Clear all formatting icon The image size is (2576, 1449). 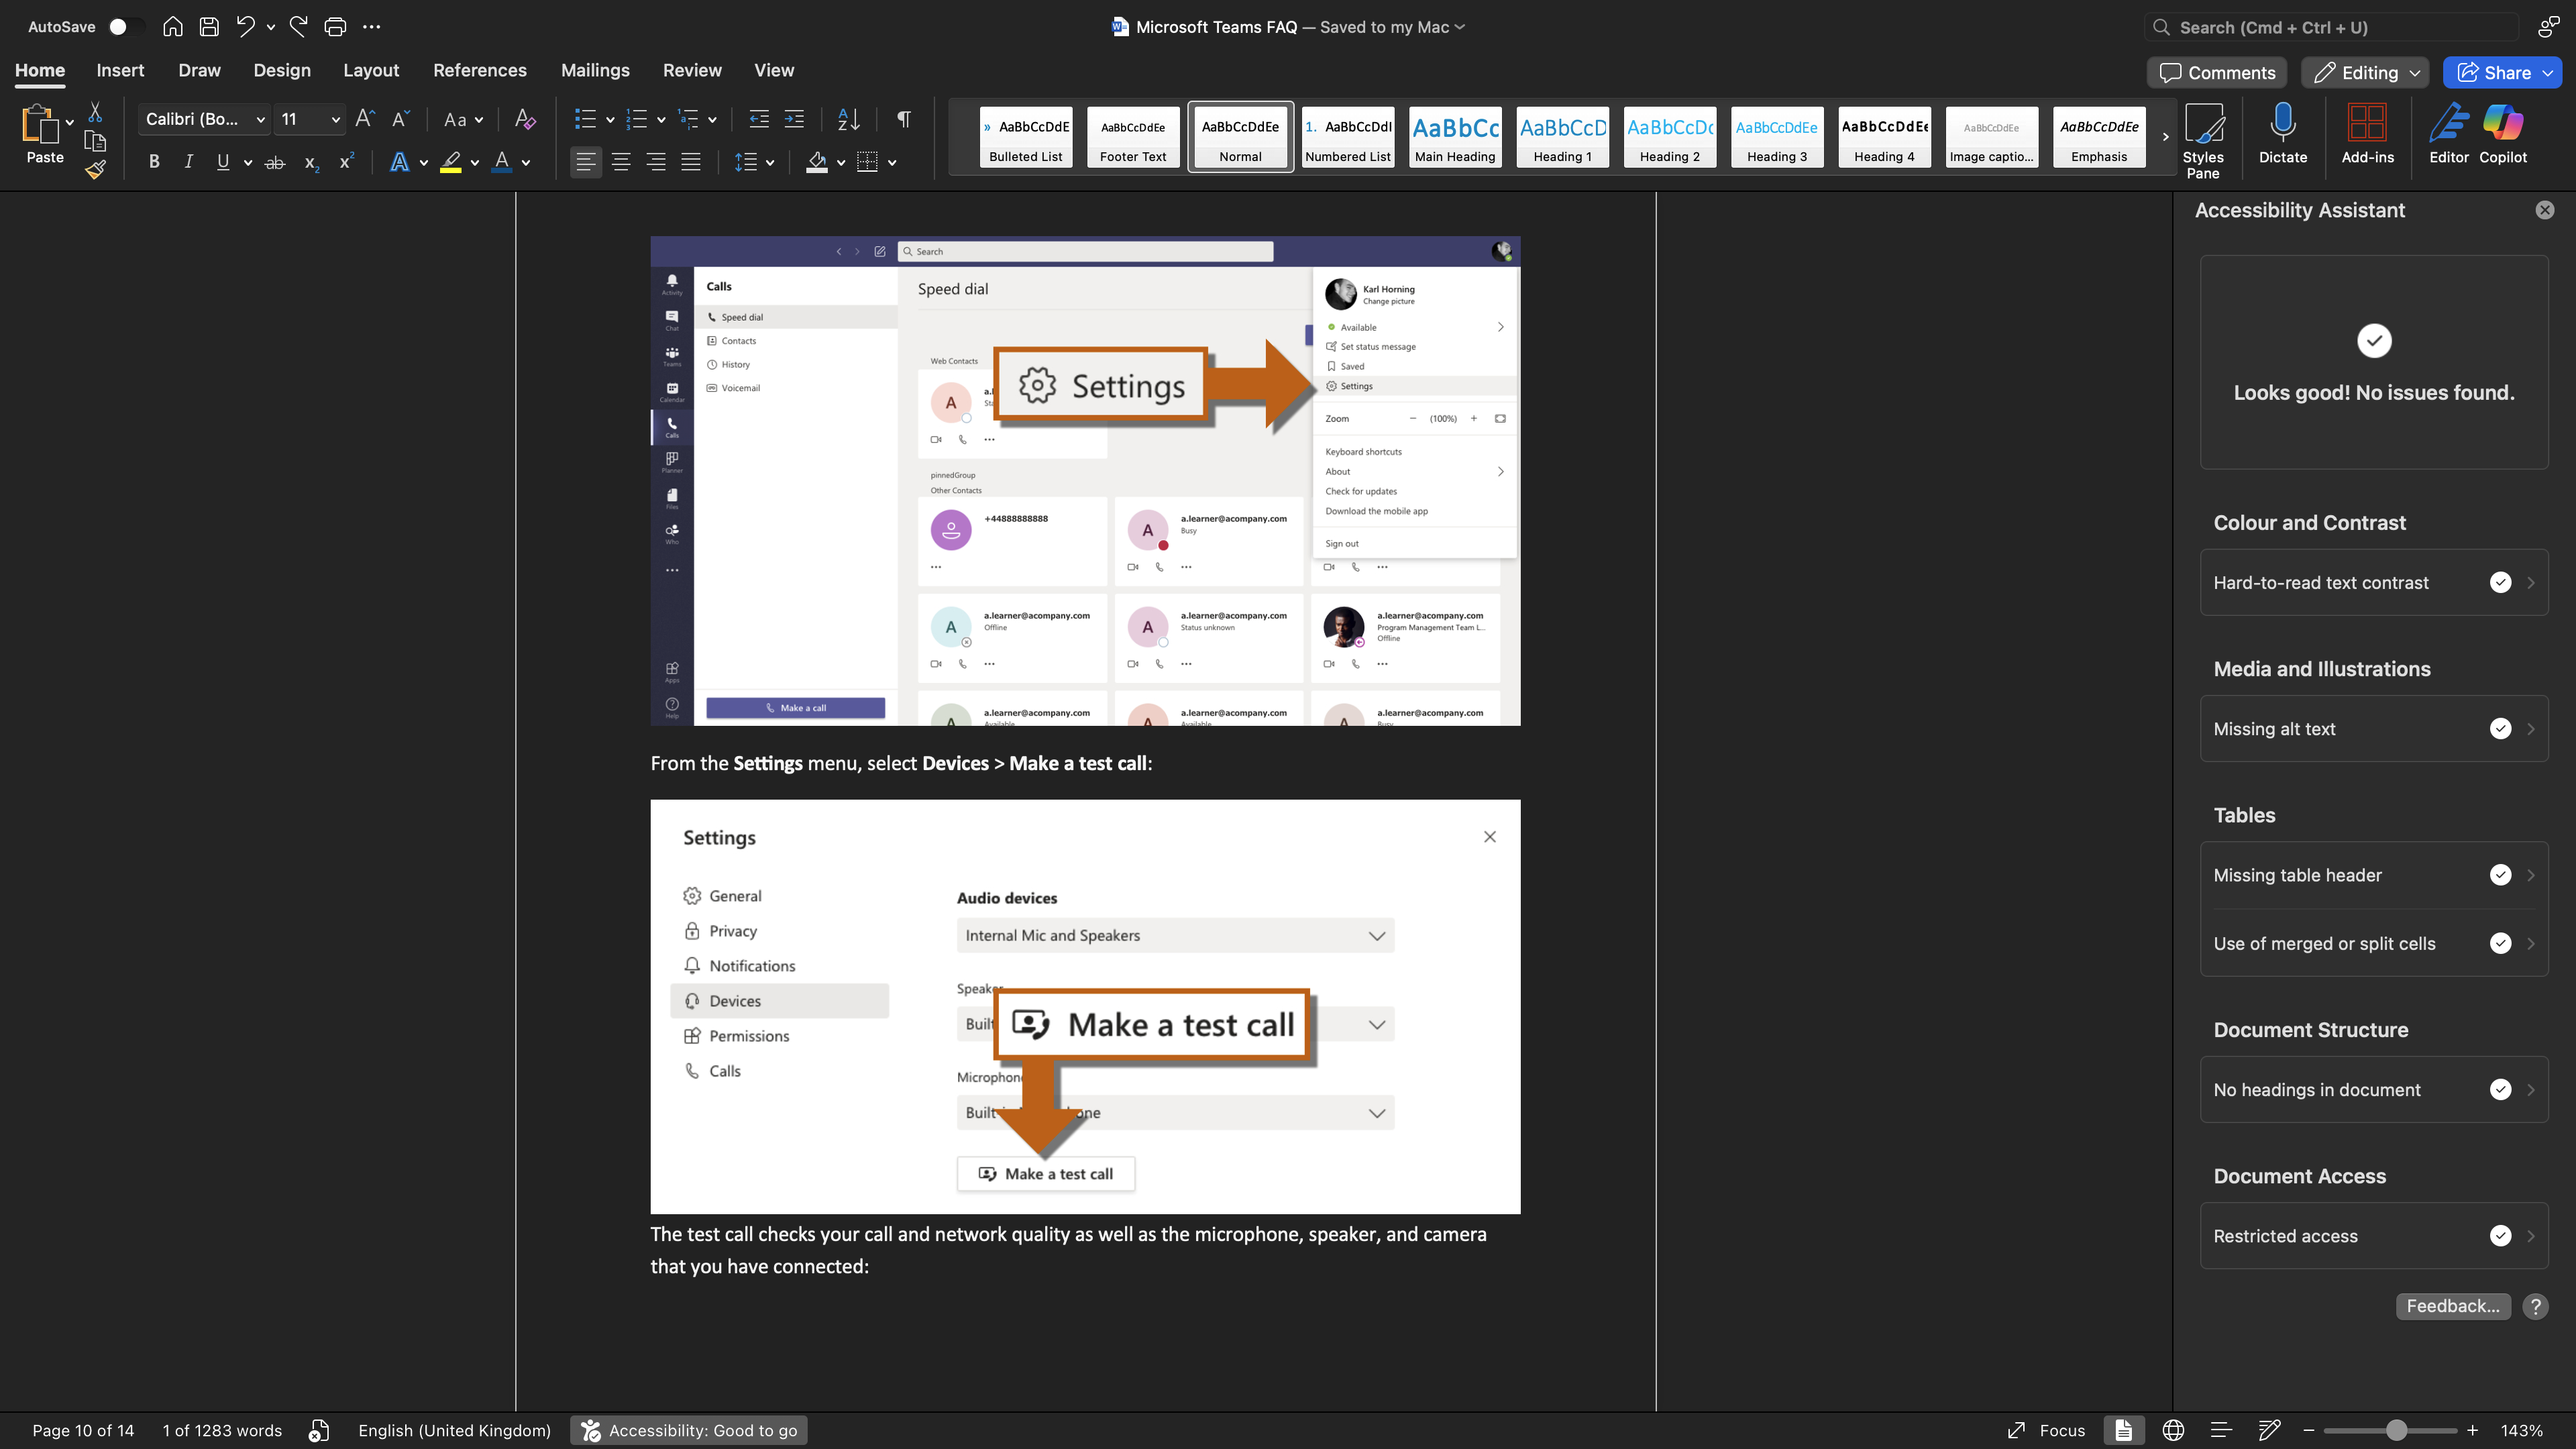525,119
